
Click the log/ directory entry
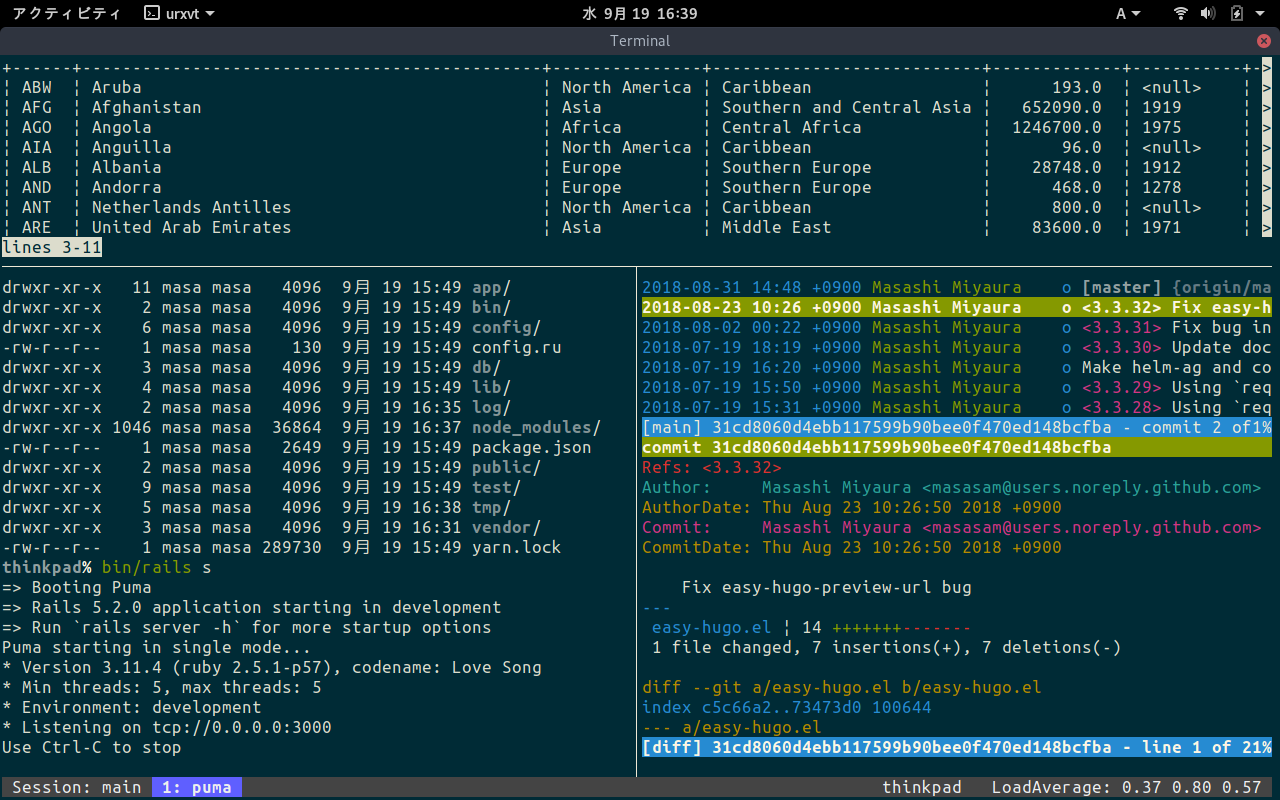point(492,407)
